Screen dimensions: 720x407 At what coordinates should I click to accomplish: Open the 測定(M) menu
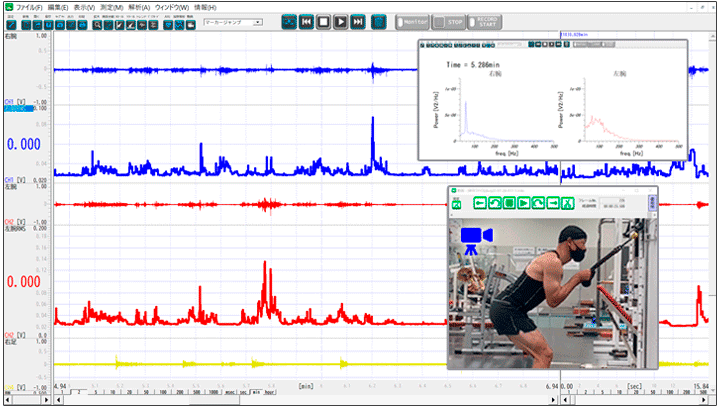click(112, 7)
